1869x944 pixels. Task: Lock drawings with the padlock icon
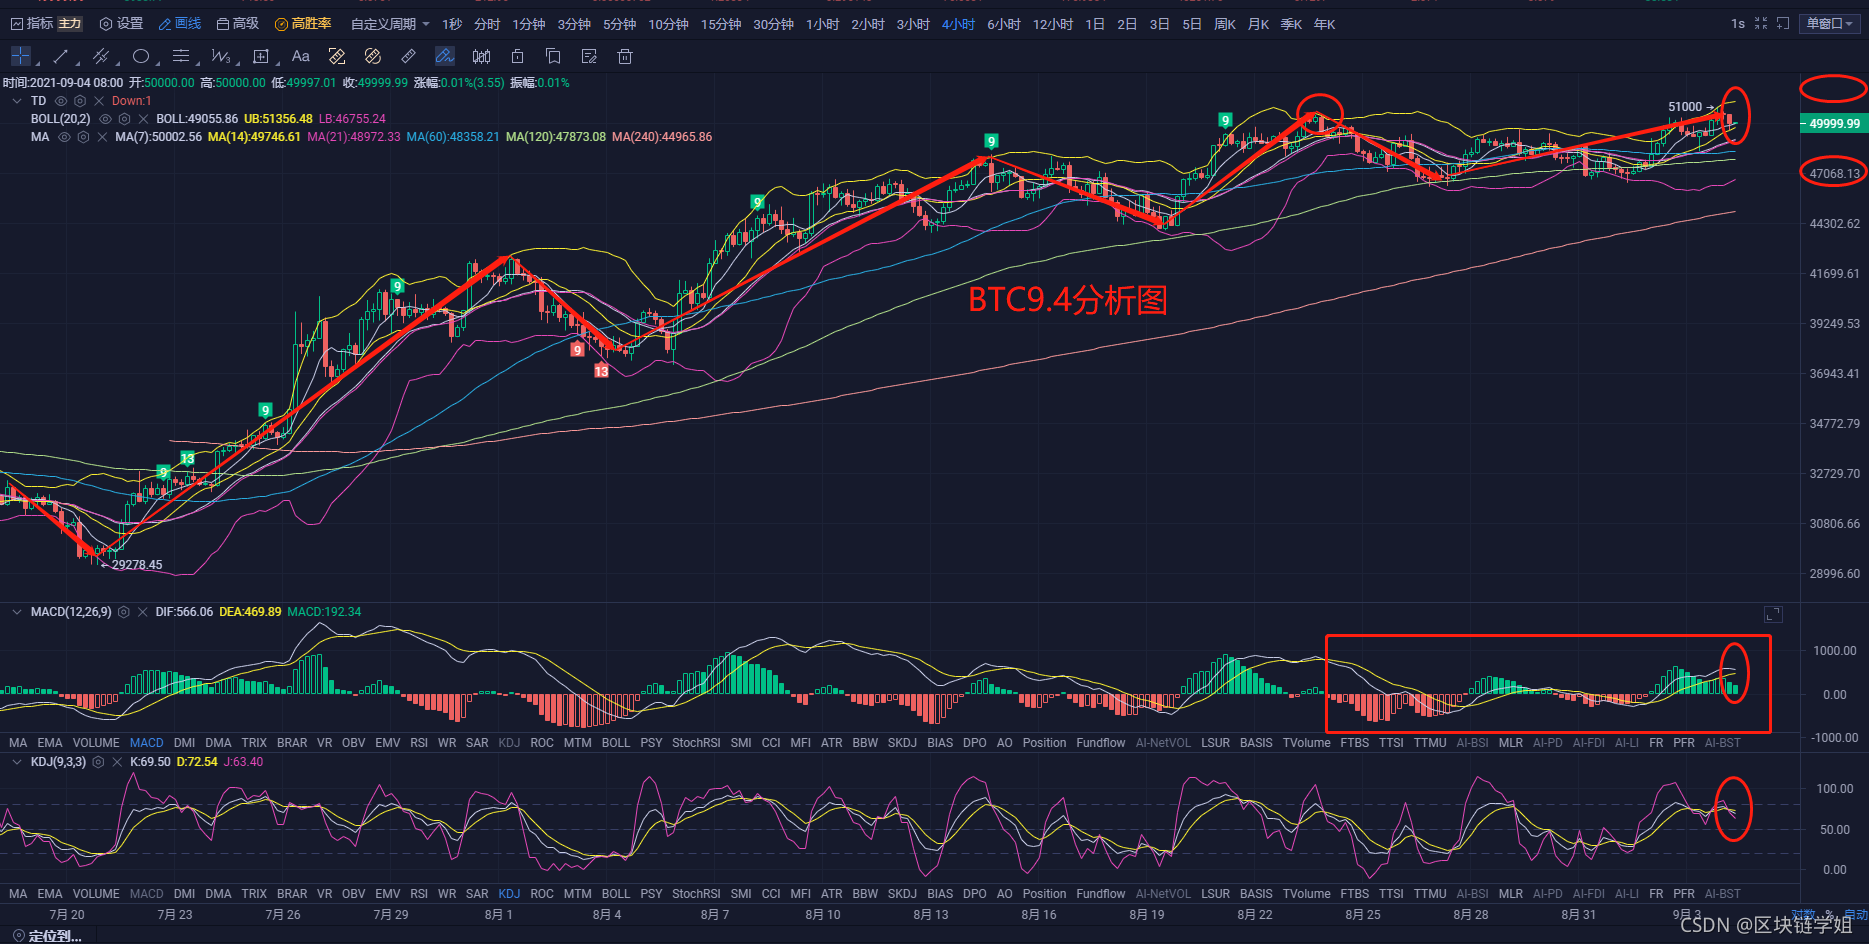[517, 57]
